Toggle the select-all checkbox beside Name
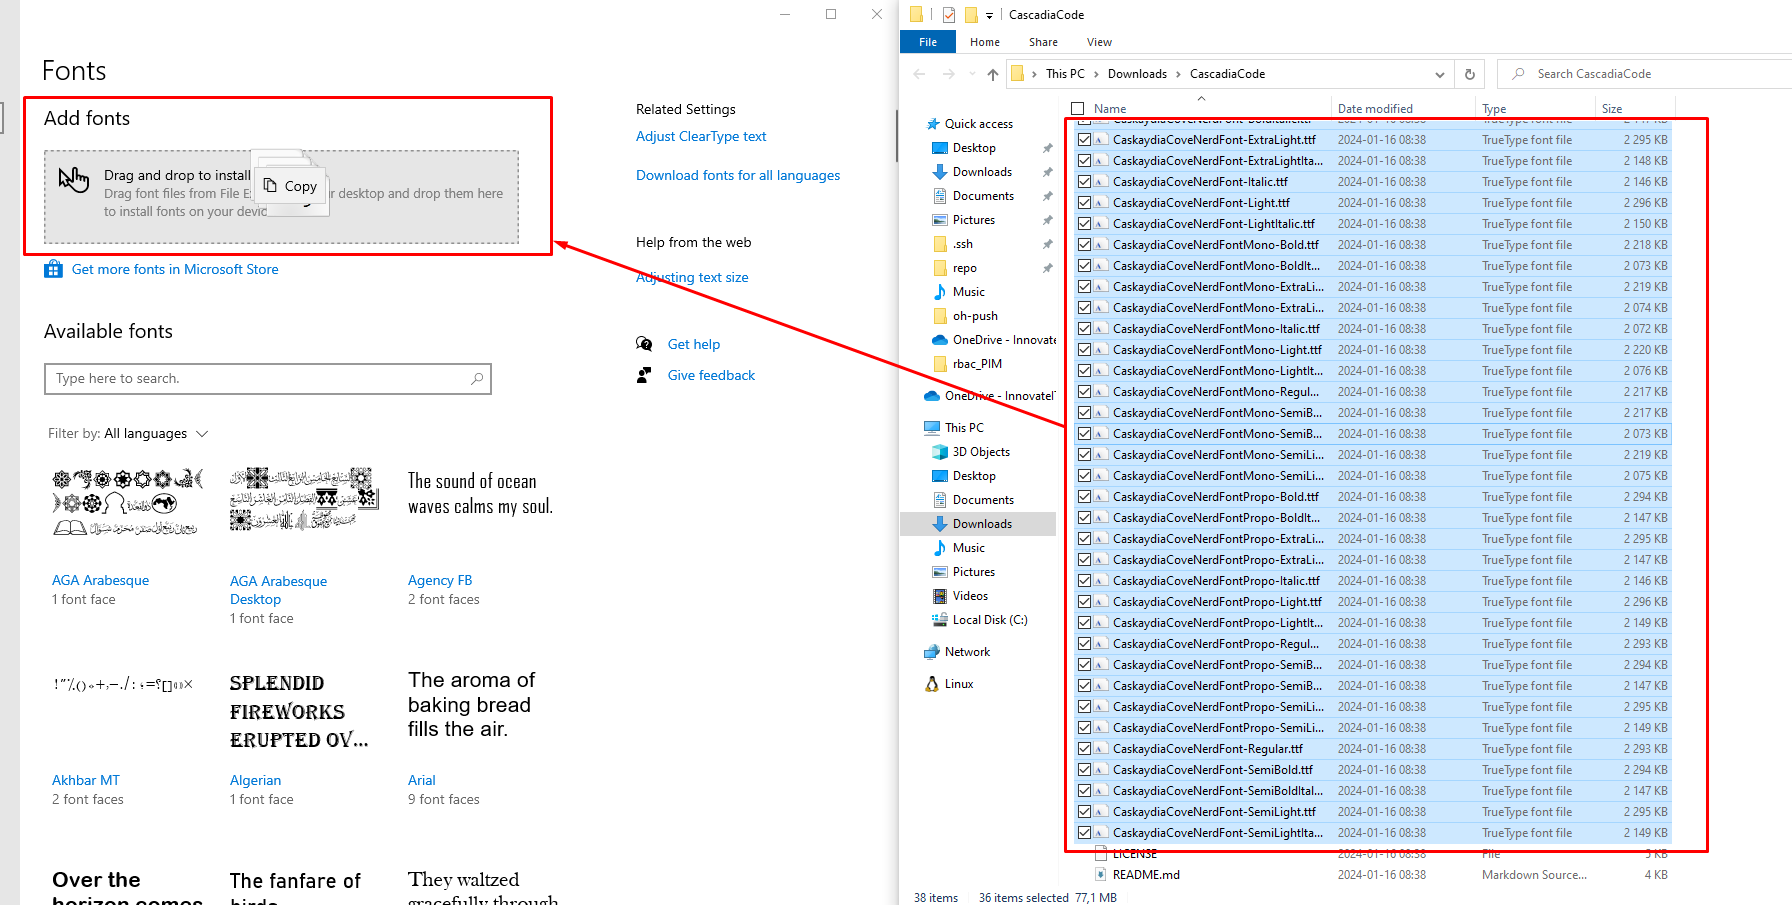 (x=1078, y=109)
